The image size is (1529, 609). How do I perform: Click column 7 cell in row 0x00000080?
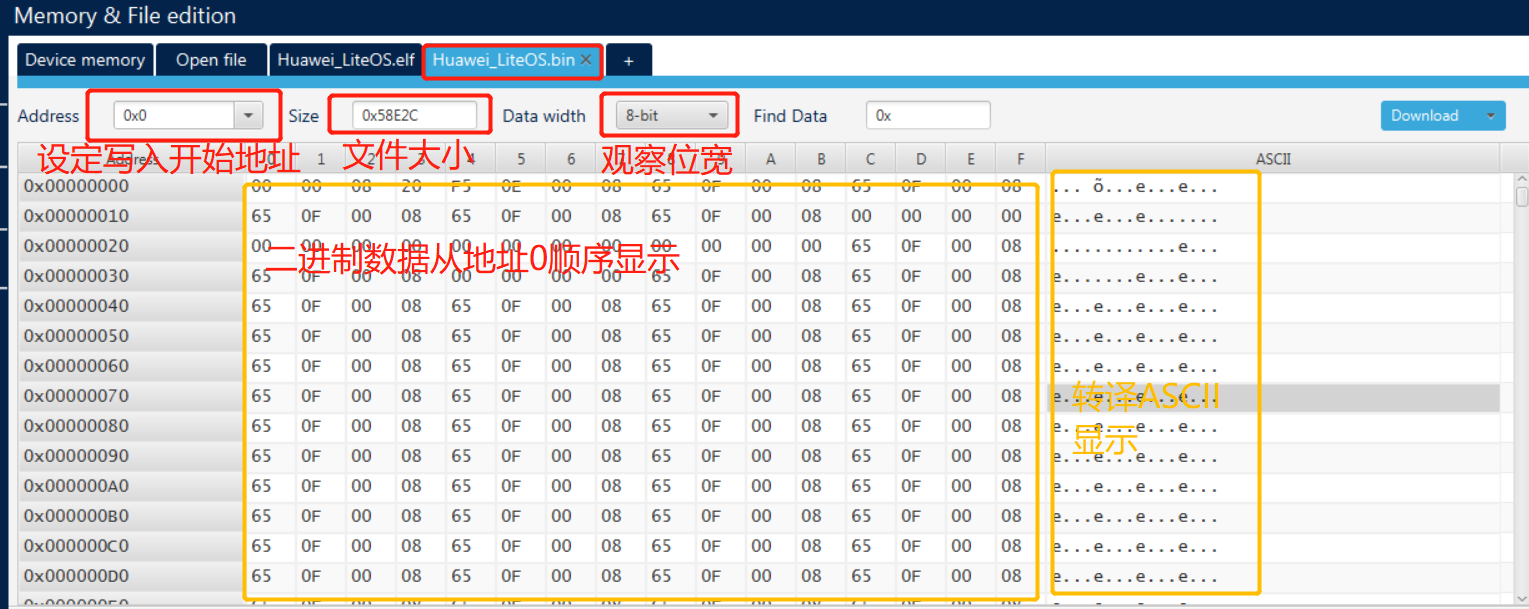(621, 426)
